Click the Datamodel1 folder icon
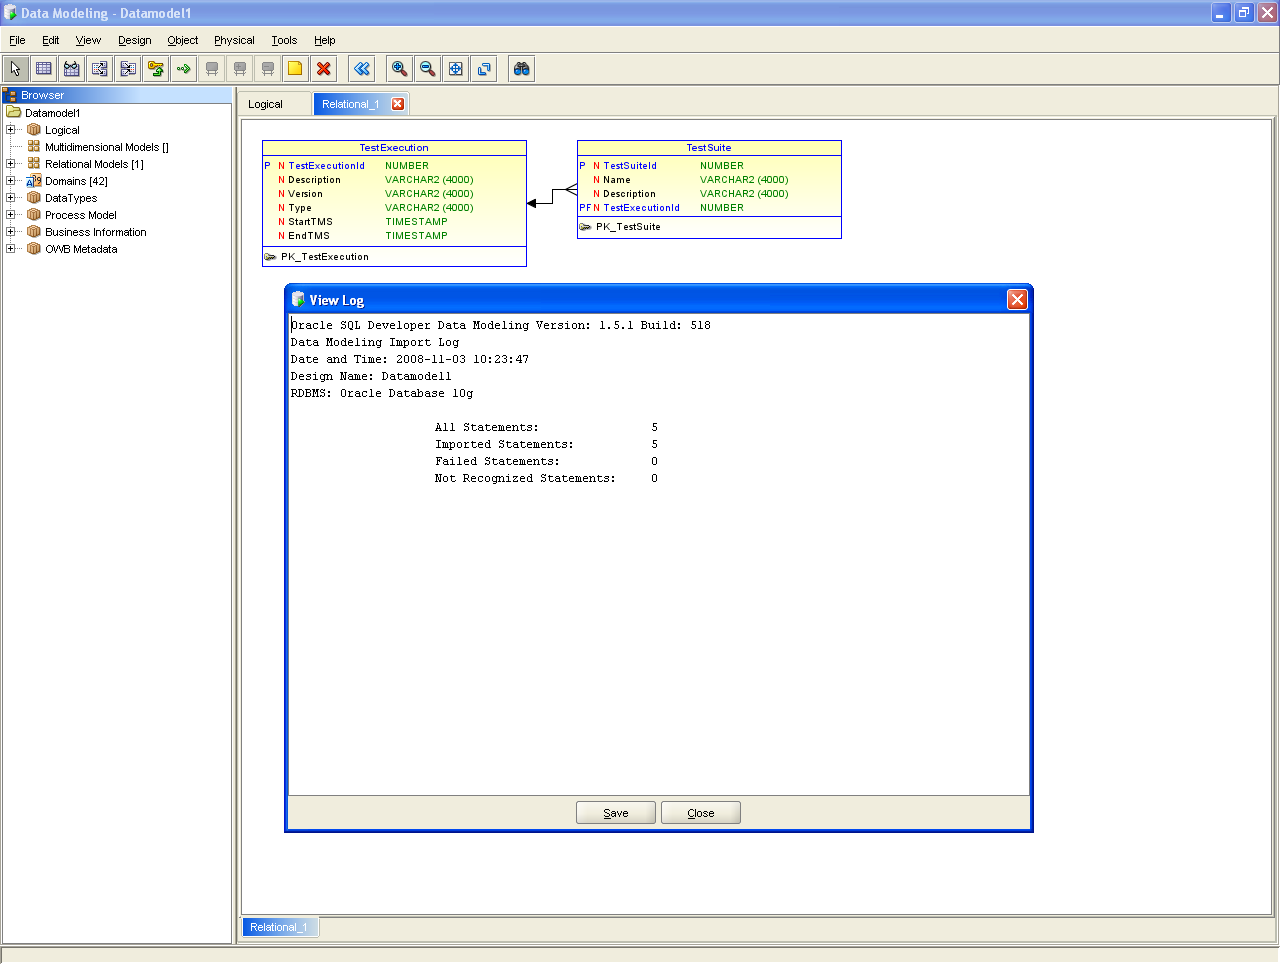The height and width of the screenshot is (964, 1280). coord(14,113)
